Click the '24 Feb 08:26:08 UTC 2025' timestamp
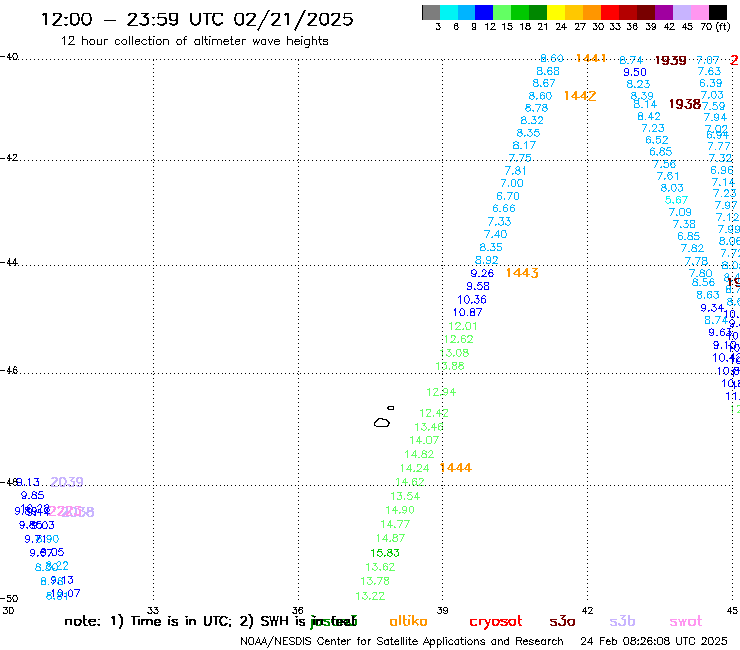The image size is (740, 650). click(x=654, y=642)
